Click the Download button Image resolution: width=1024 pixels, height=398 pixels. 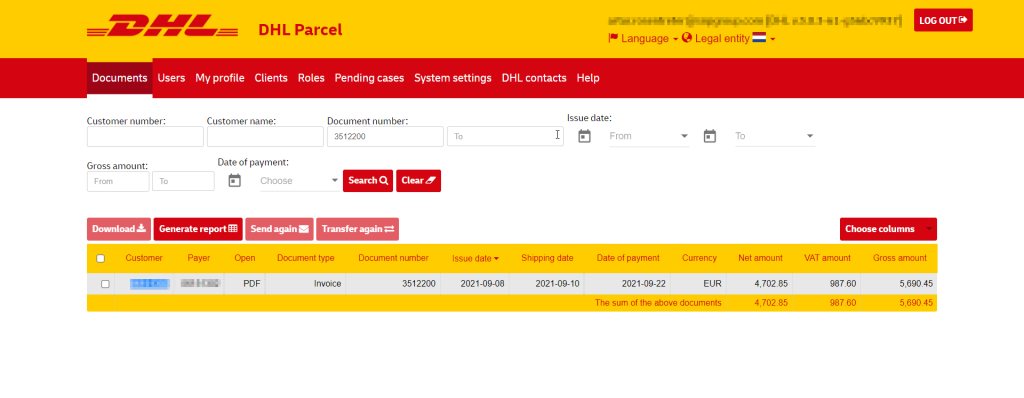119,229
